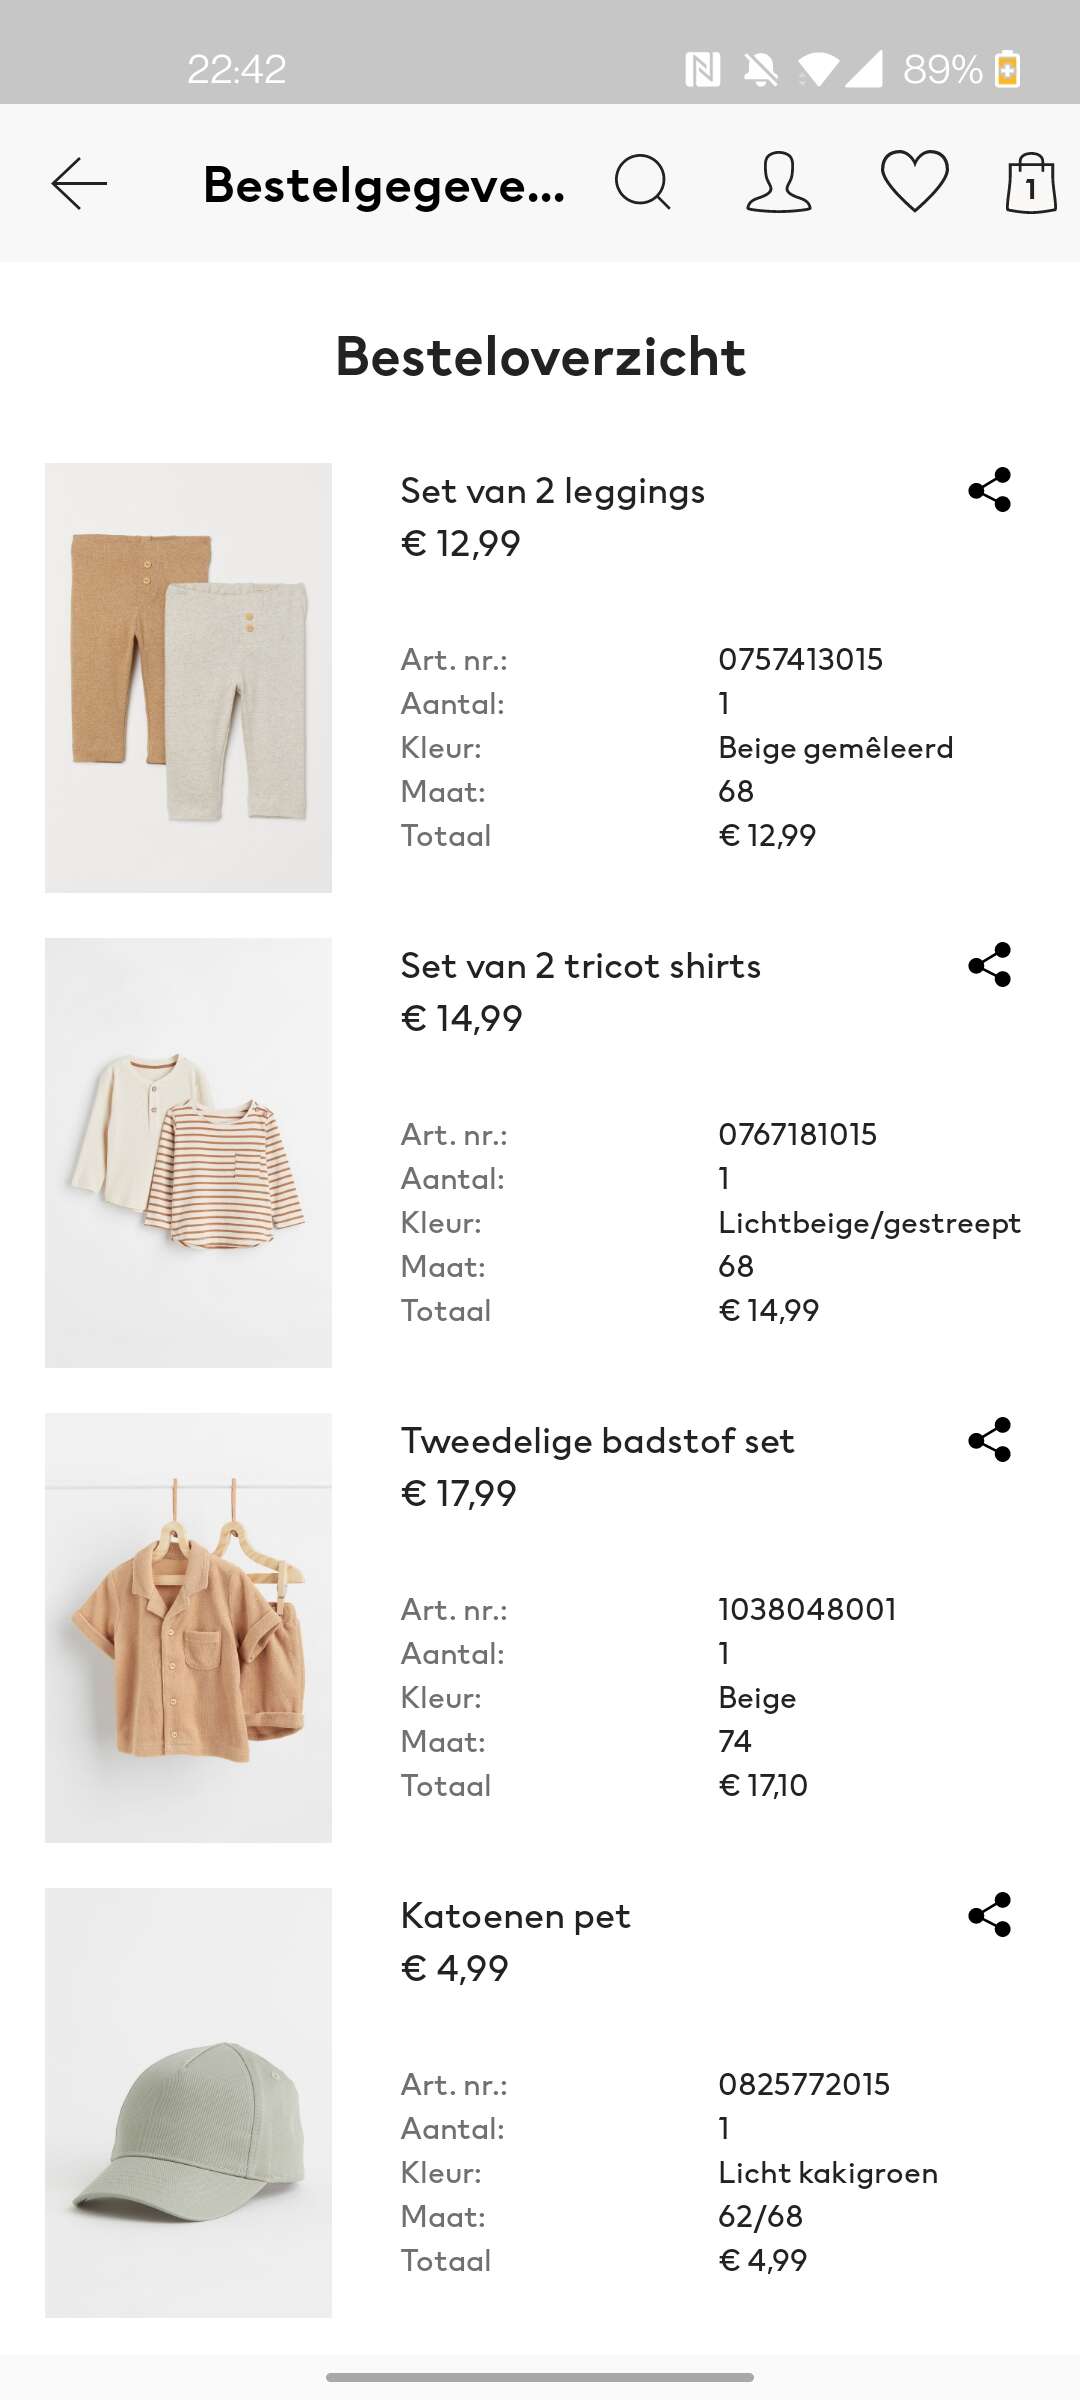Tap the bottom navigation gesture handle
The height and width of the screenshot is (2400, 1080).
540,2377
